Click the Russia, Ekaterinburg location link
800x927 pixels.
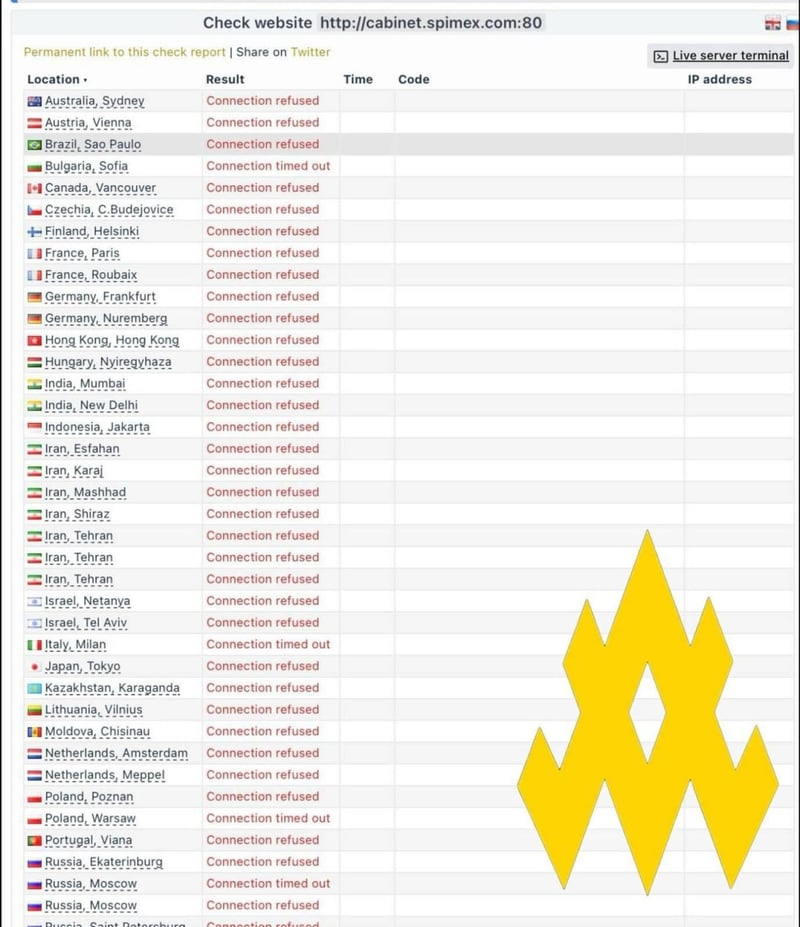(x=103, y=862)
